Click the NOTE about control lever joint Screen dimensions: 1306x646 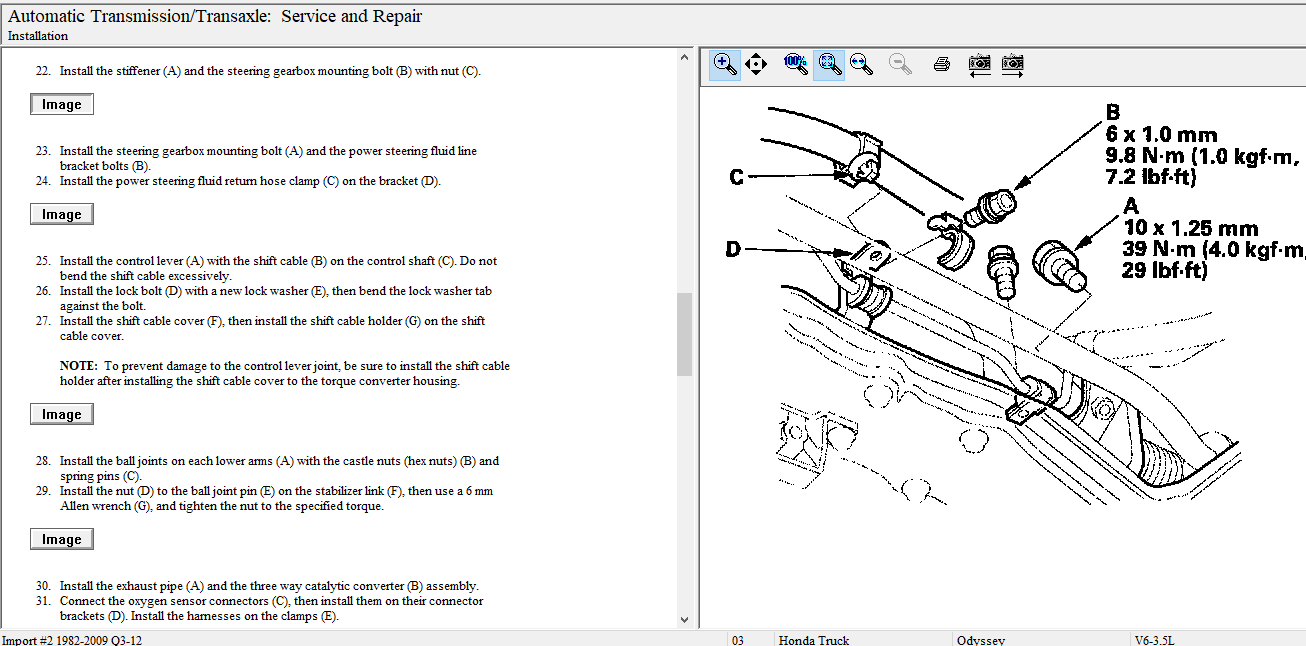pyautogui.click(x=285, y=373)
